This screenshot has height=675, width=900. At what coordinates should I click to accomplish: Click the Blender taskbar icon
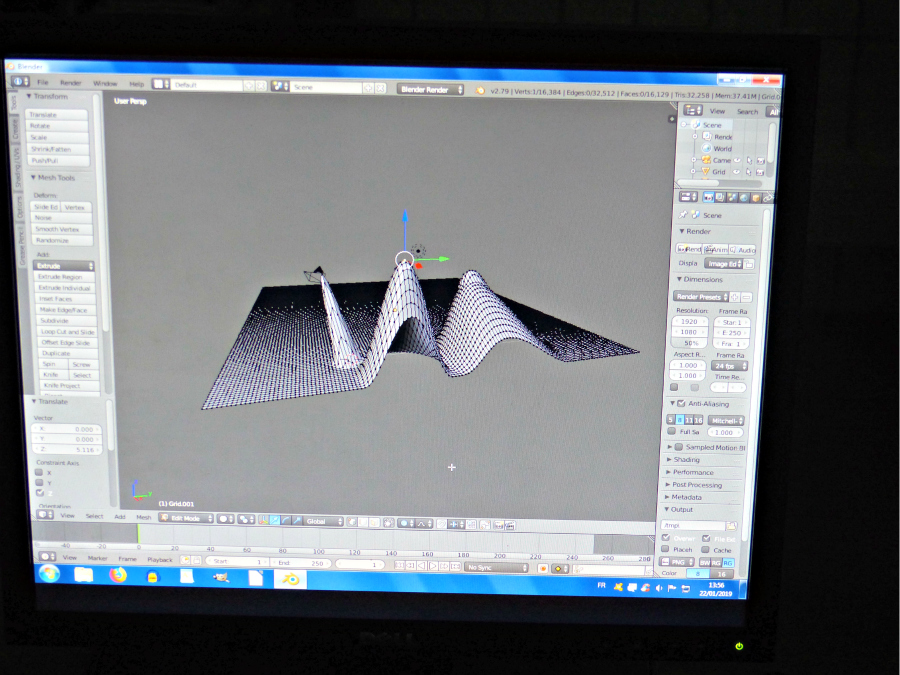point(290,579)
